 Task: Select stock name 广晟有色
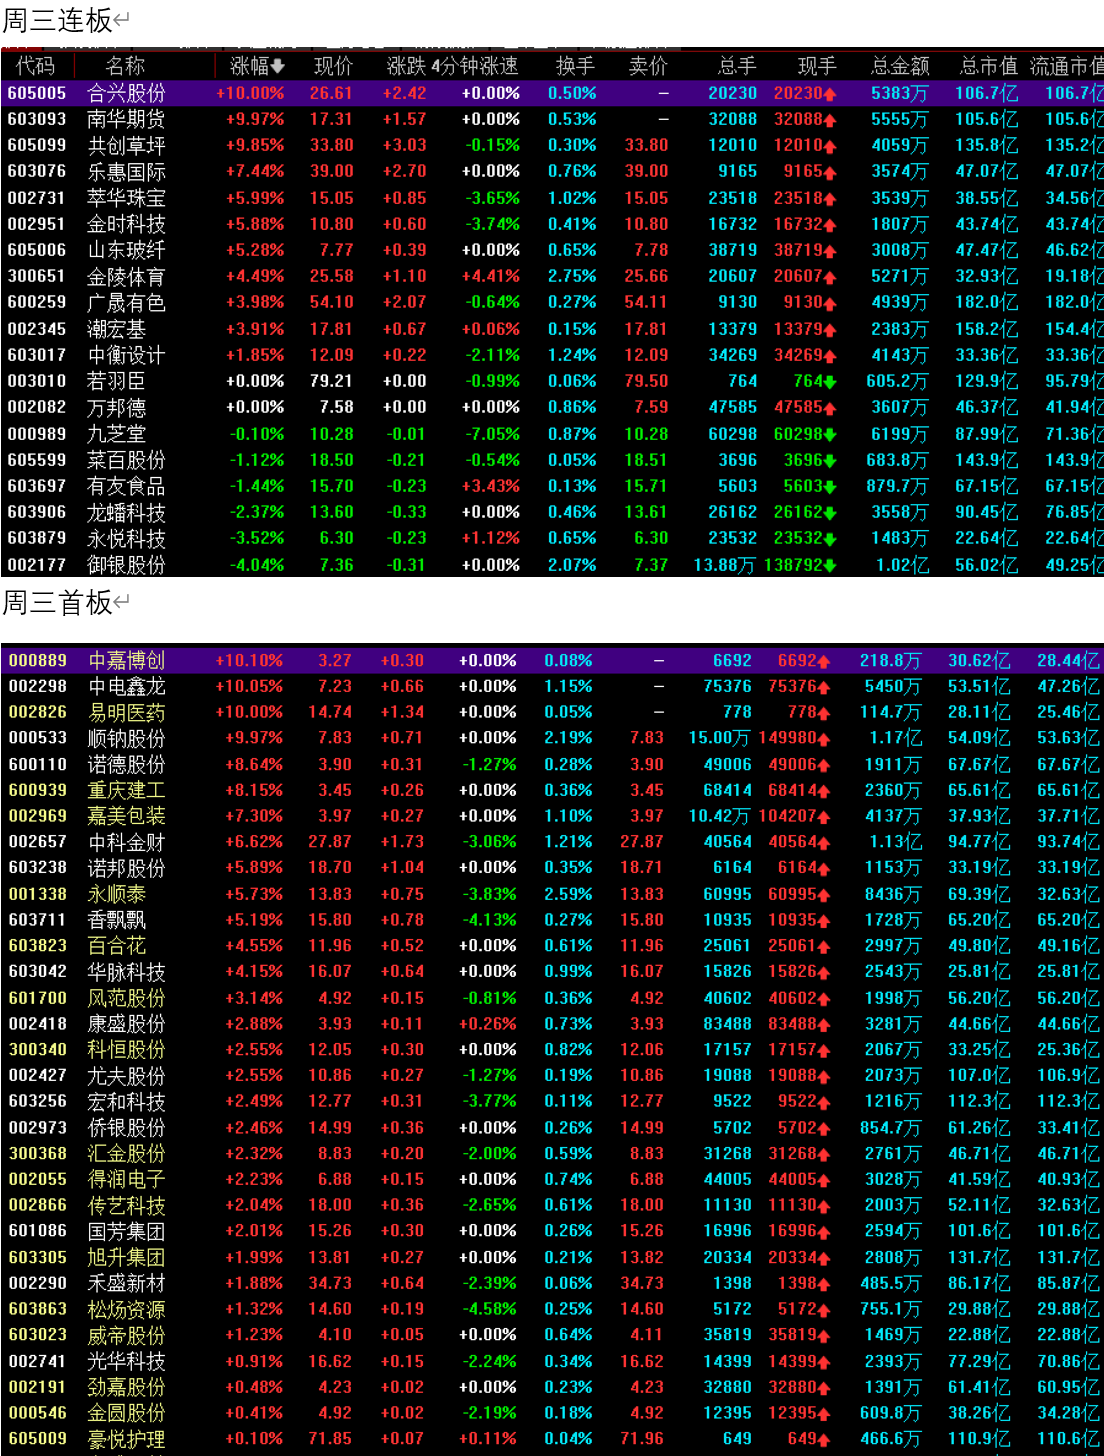126,302
